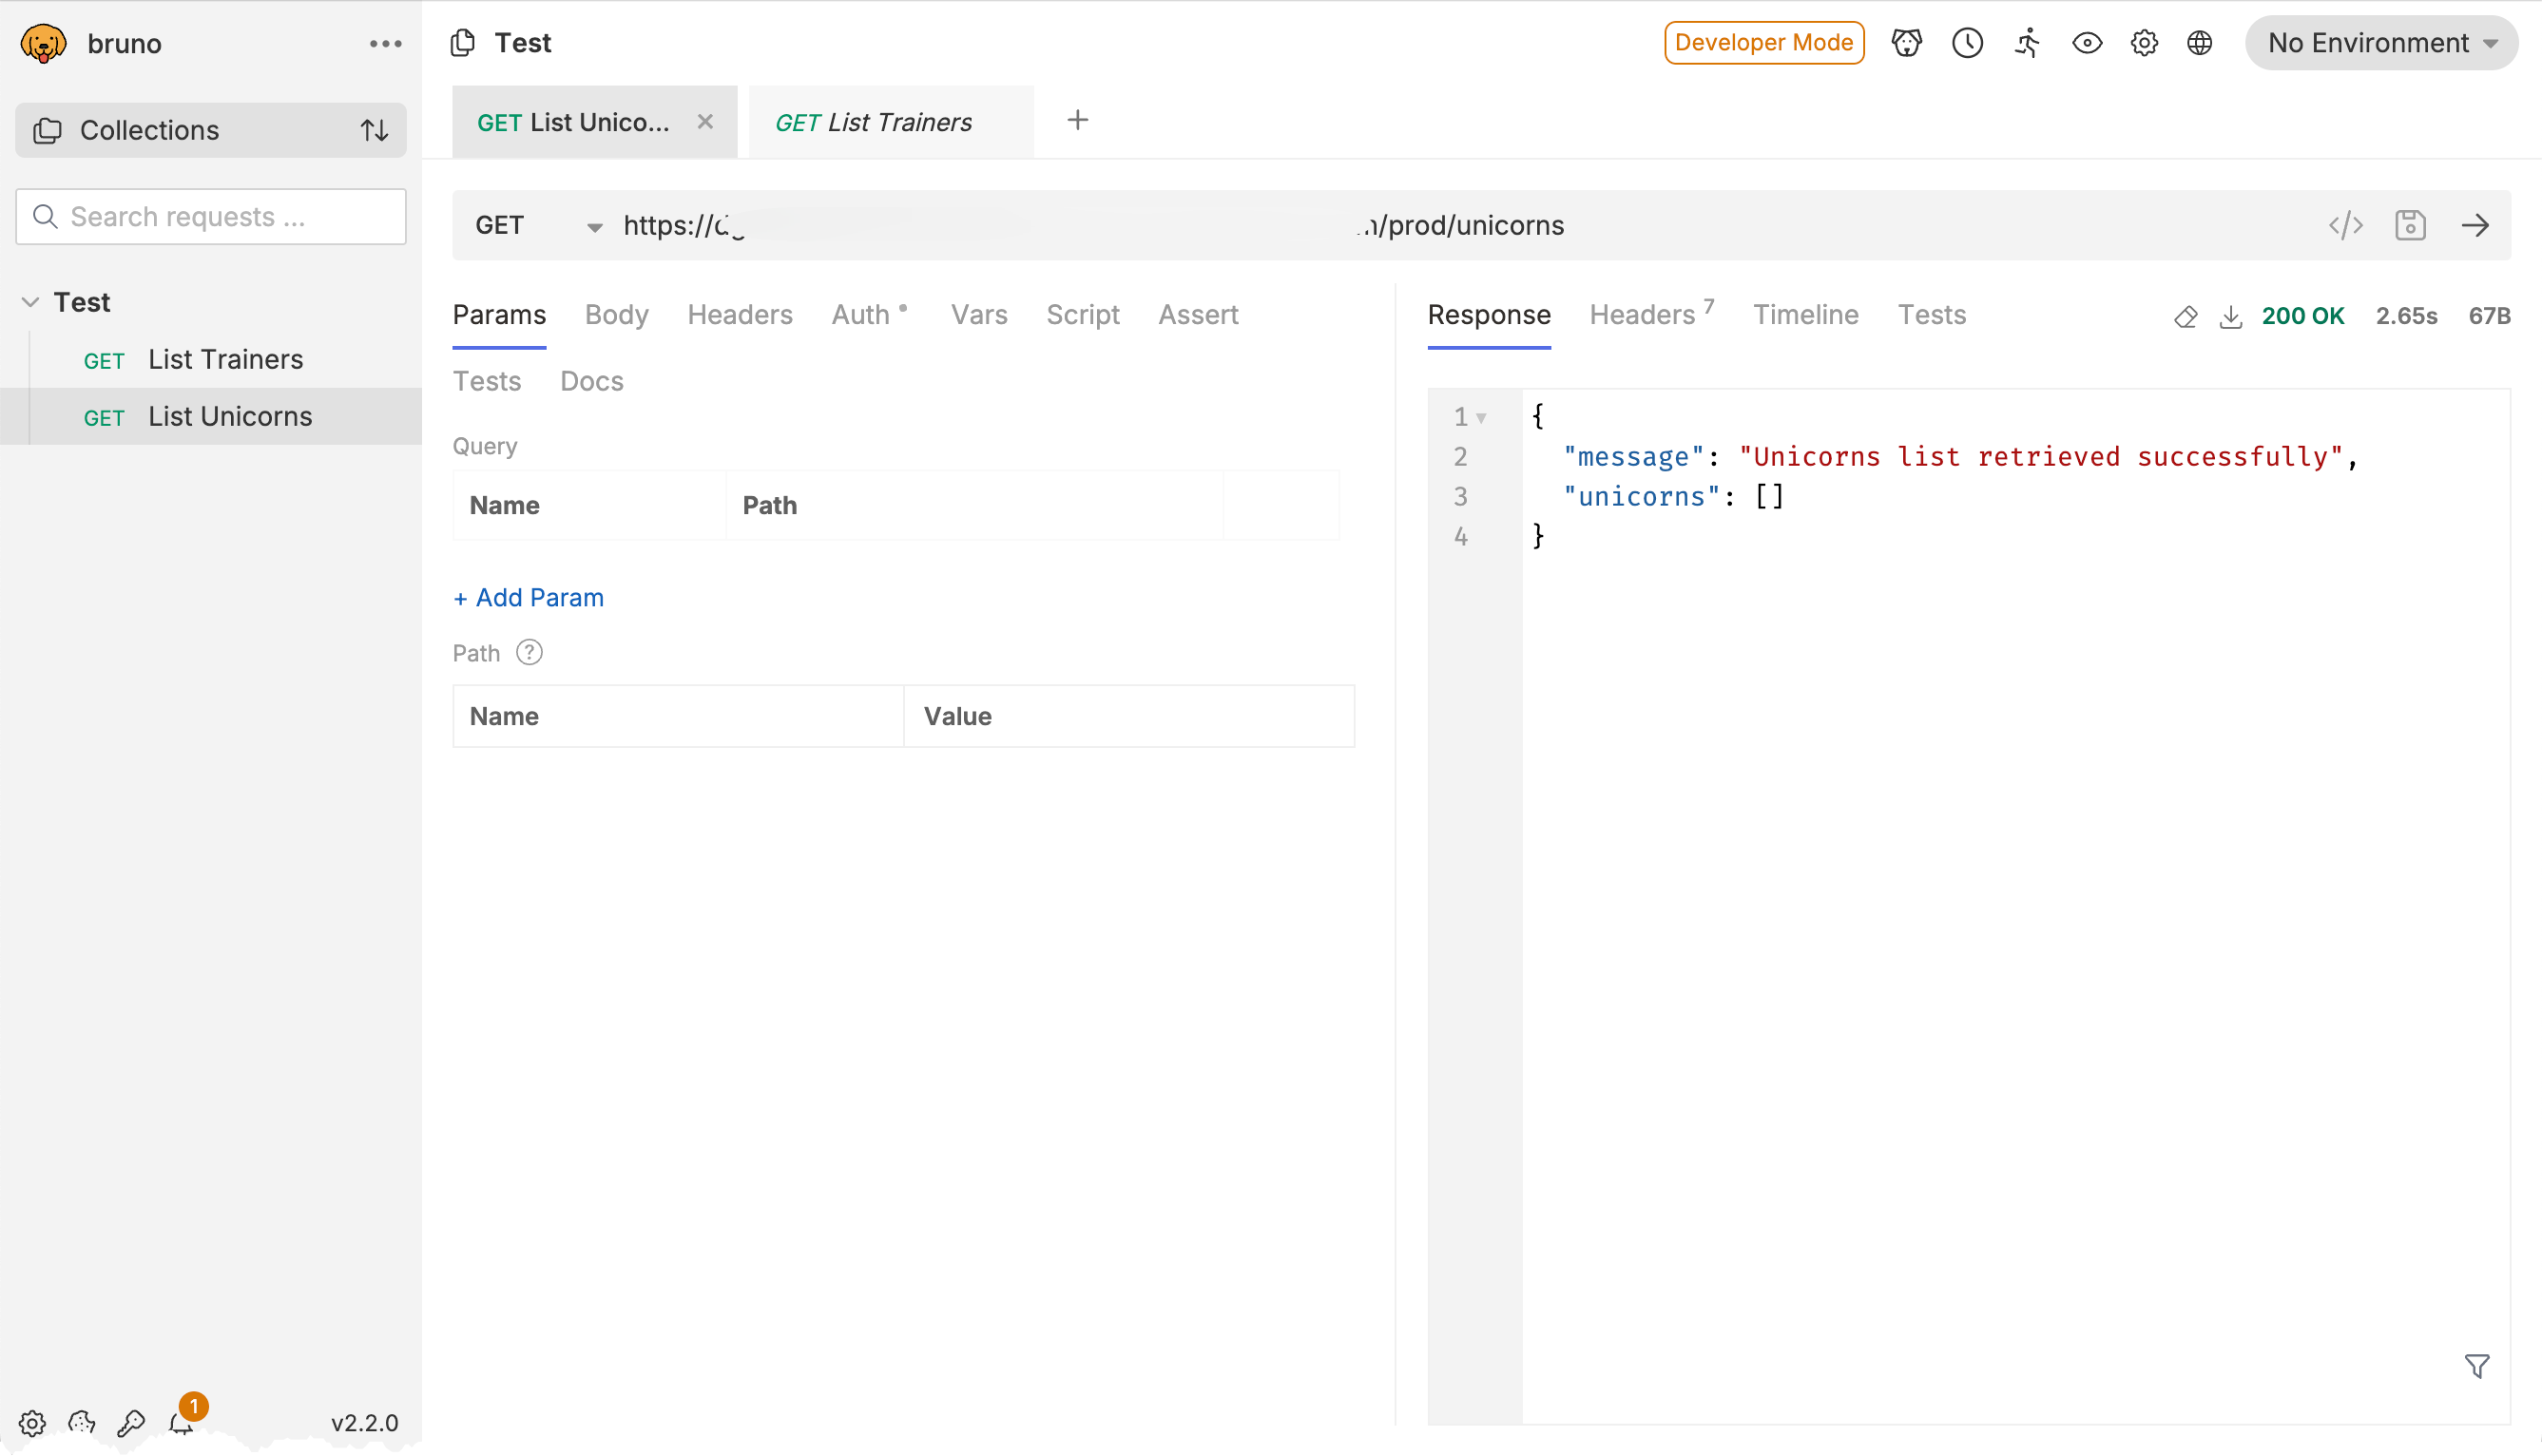
Task: Open the Script tab
Action: pos(1082,314)
